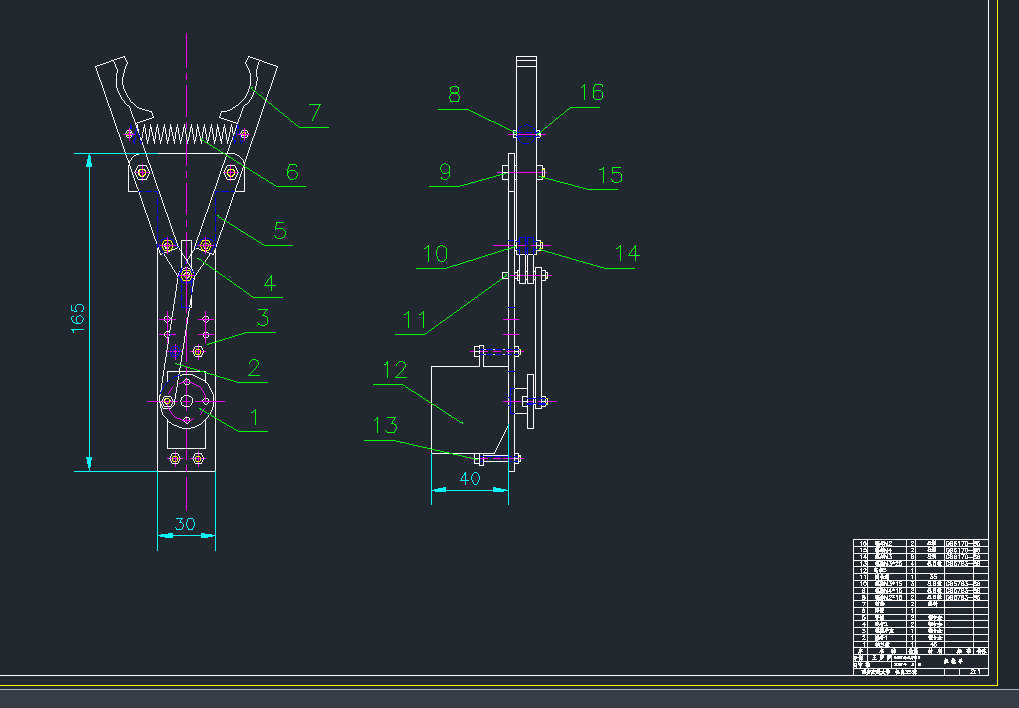Select the 40 dimension in side view
The height and width of the screenshot is (708, 1019).
click(x=469, y=479)
